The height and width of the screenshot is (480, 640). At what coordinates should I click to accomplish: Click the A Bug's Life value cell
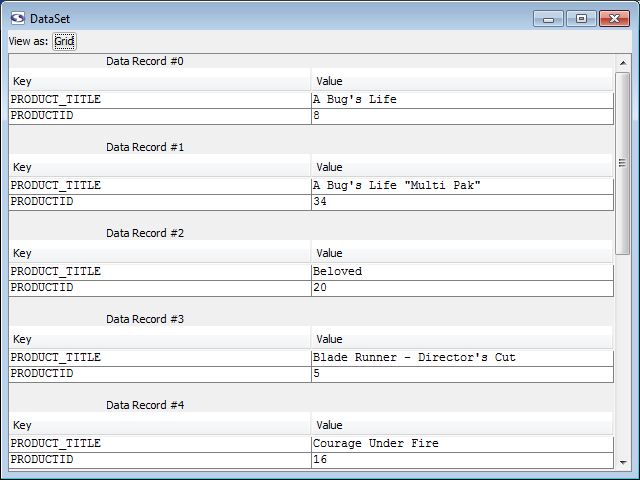462,100
